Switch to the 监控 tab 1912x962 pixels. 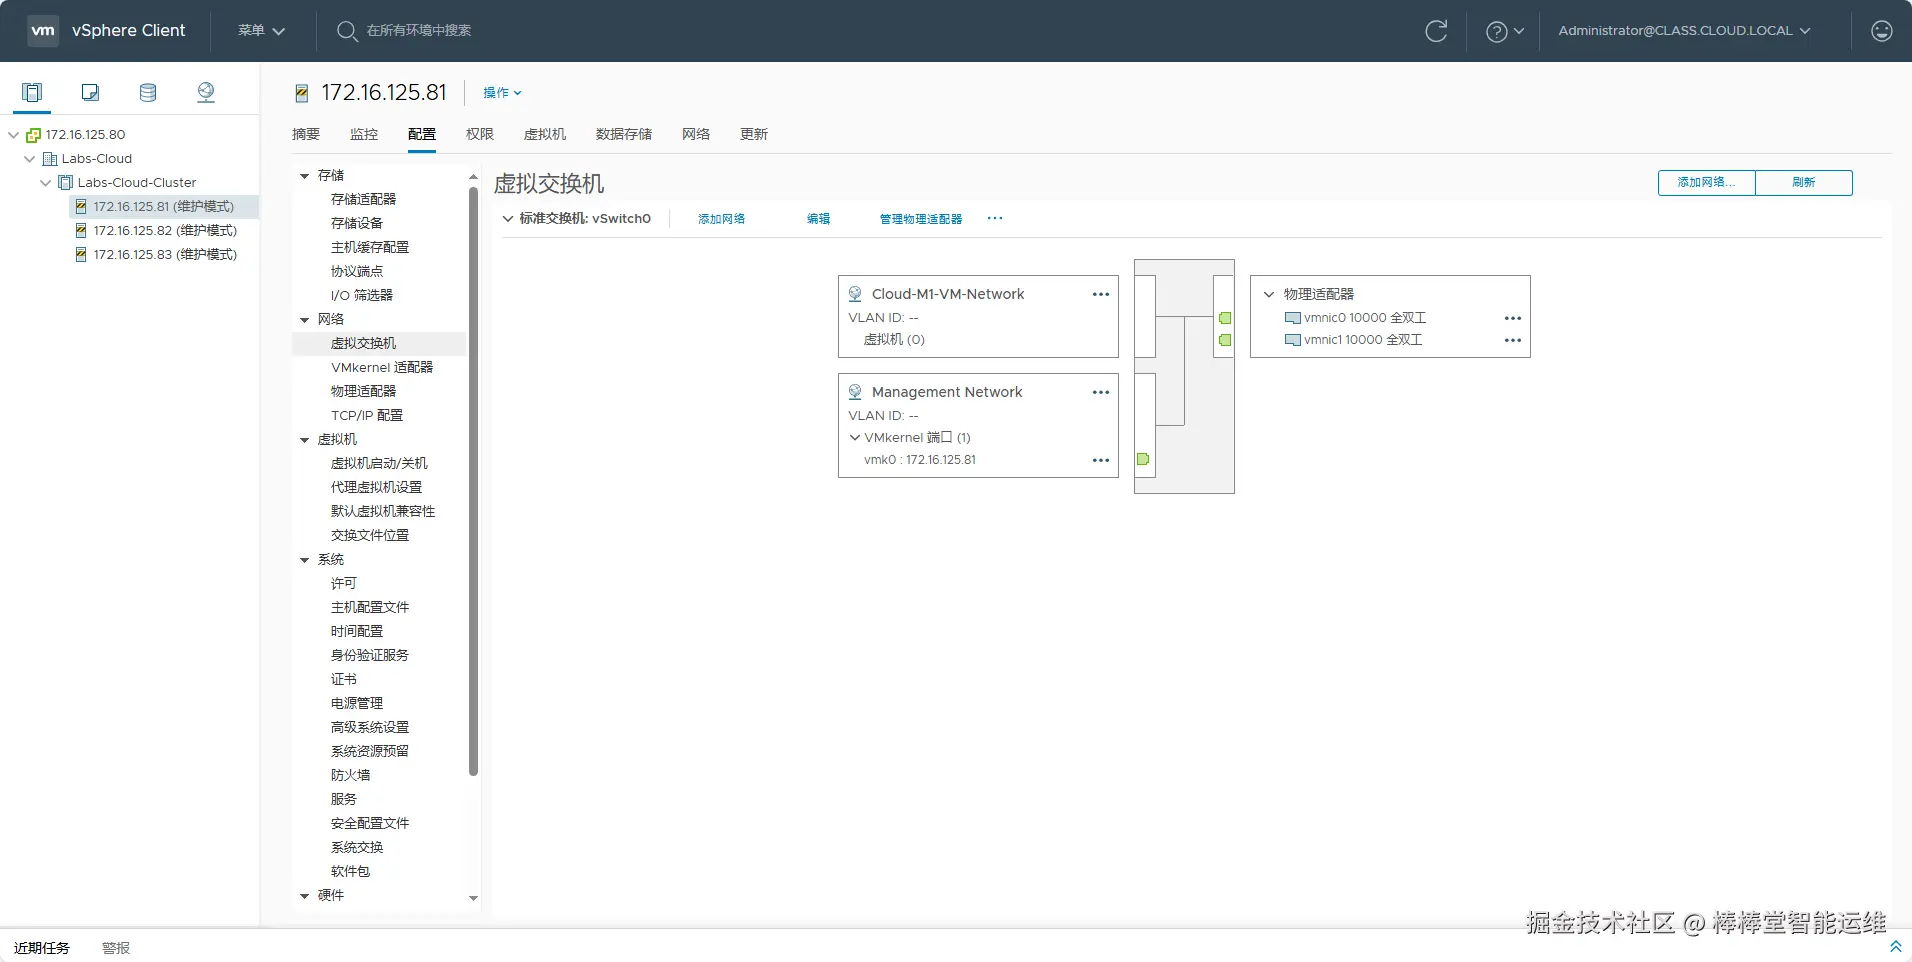point(364,134)
